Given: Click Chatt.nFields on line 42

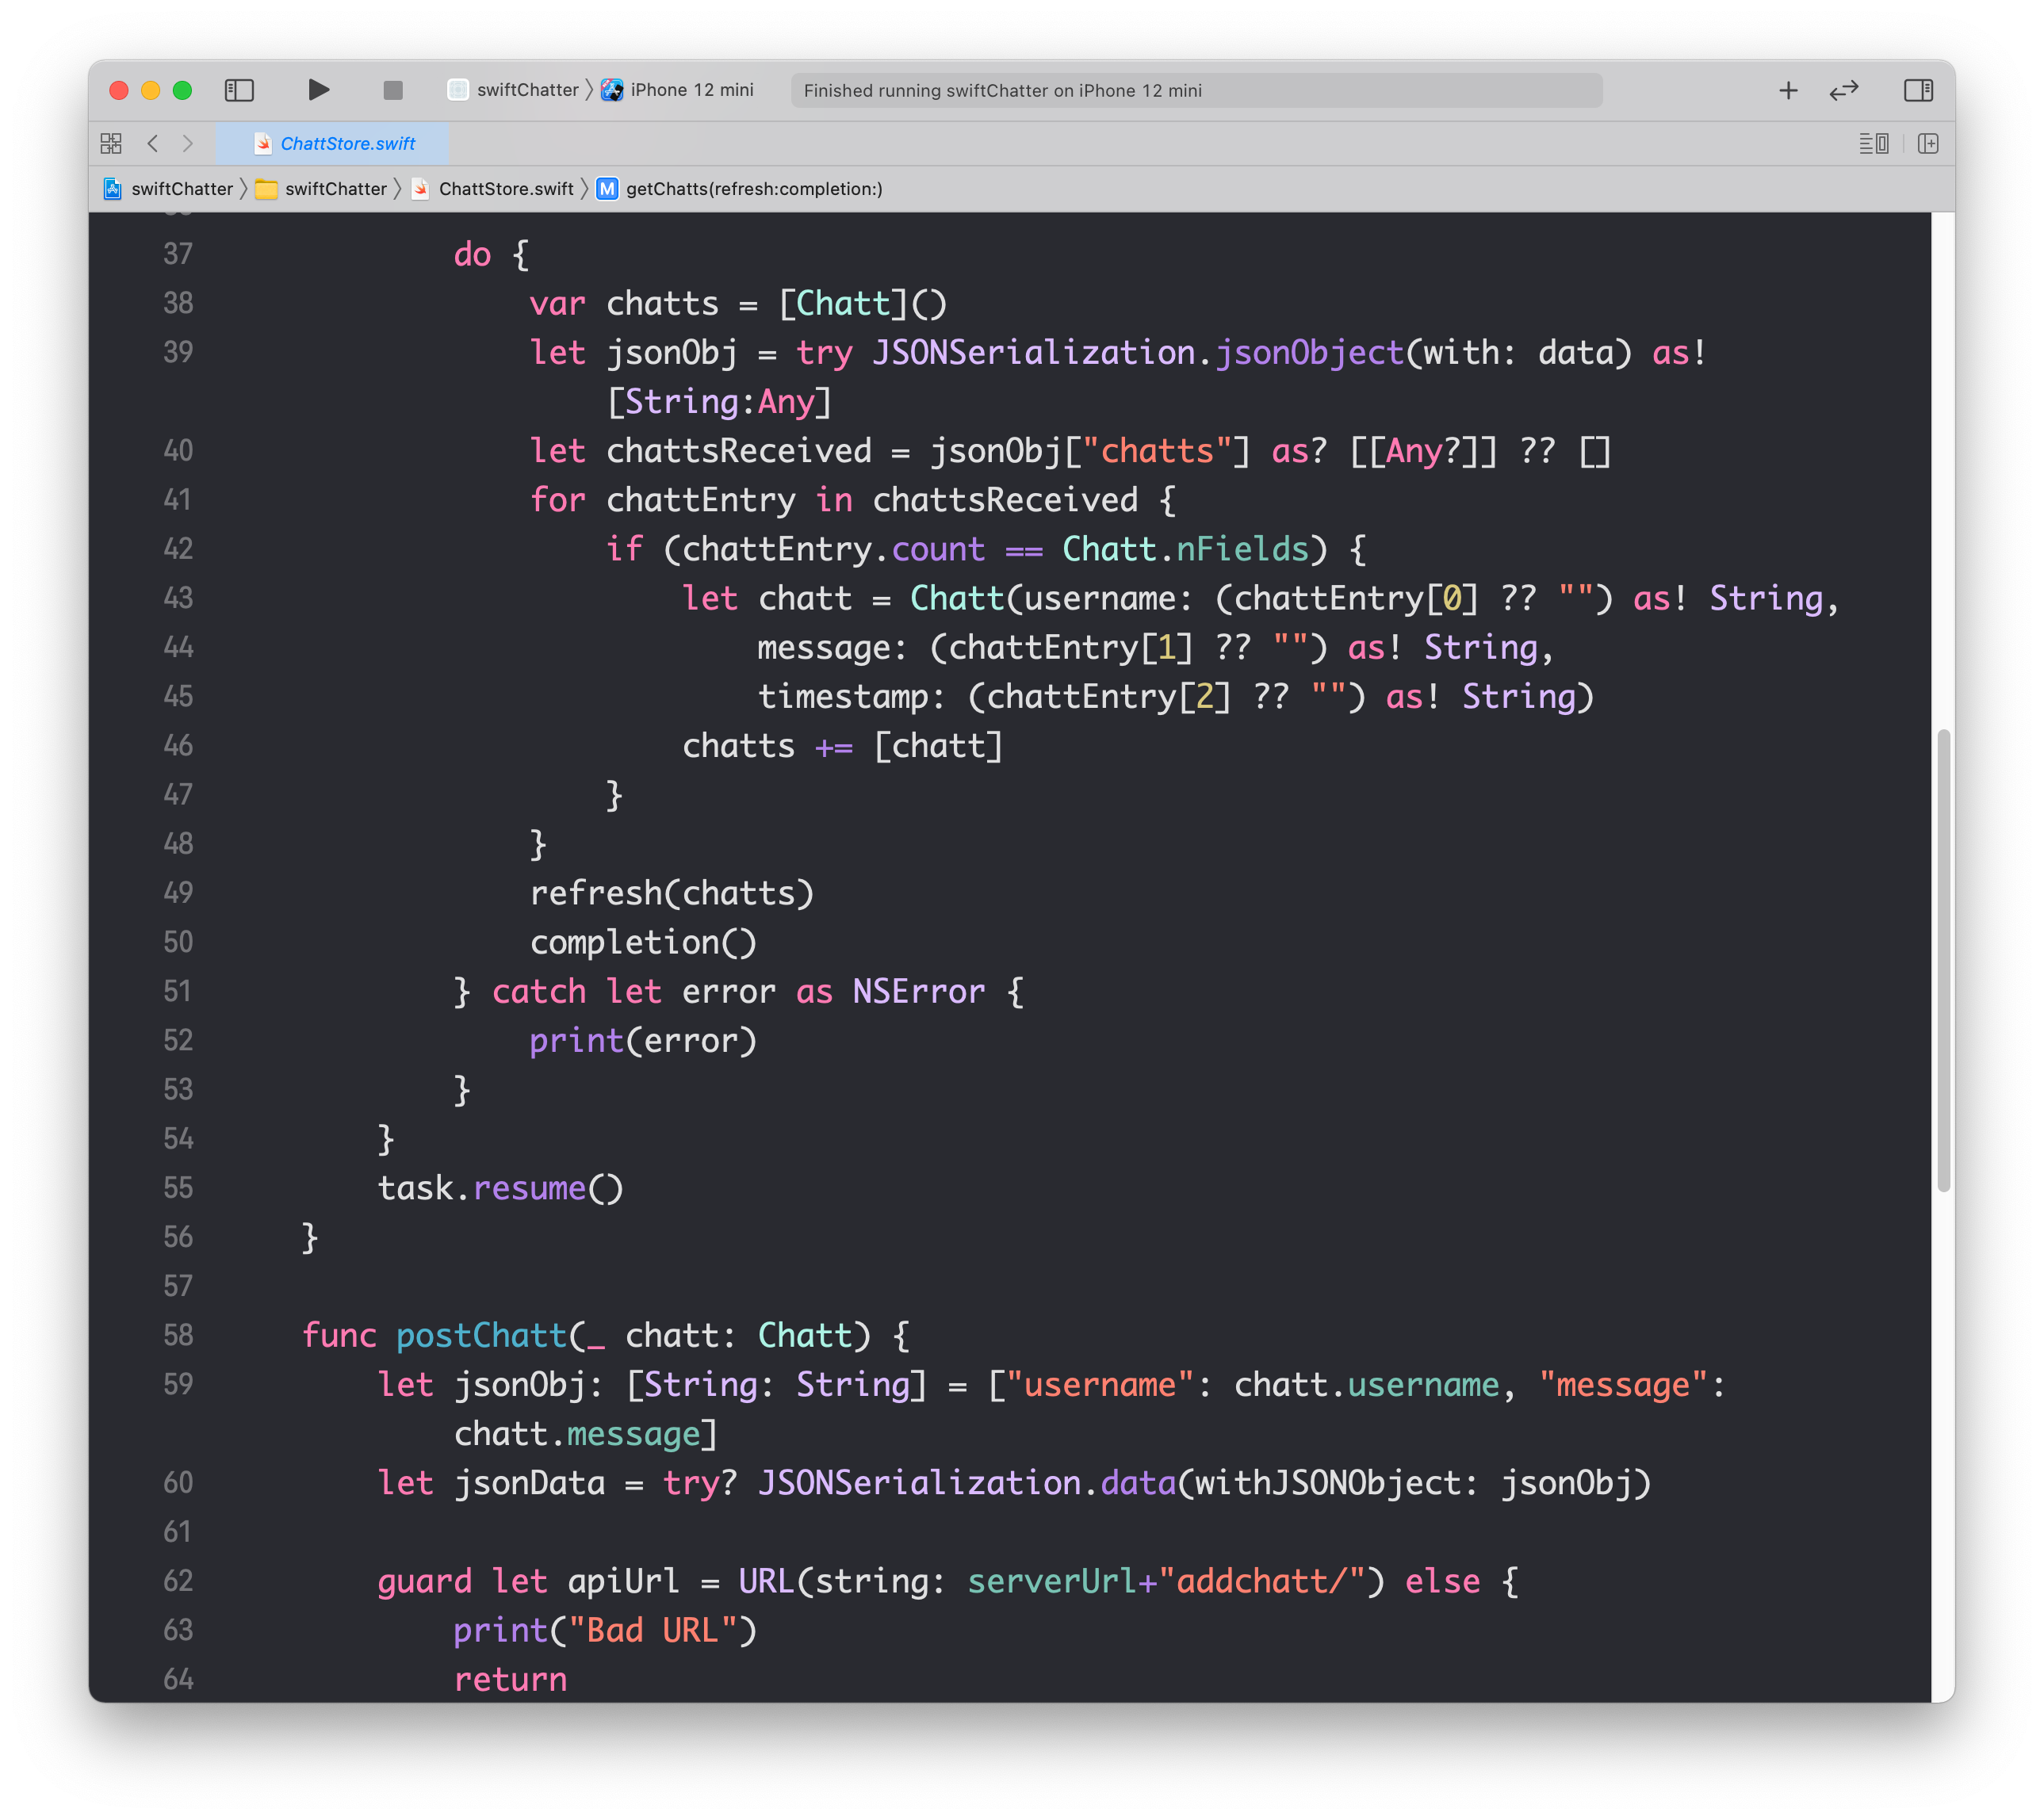Looking at the screenshot, I should [1185, 549].
